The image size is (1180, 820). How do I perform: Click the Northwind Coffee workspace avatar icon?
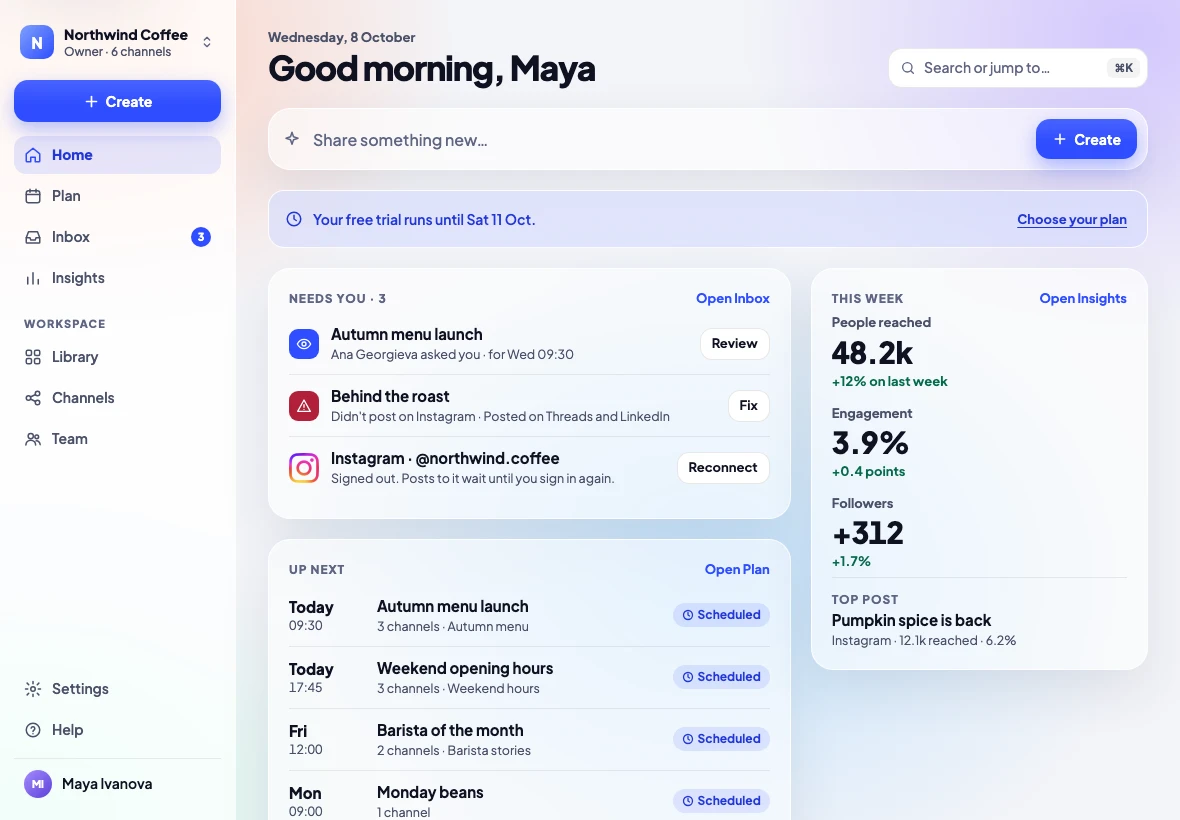37,42
